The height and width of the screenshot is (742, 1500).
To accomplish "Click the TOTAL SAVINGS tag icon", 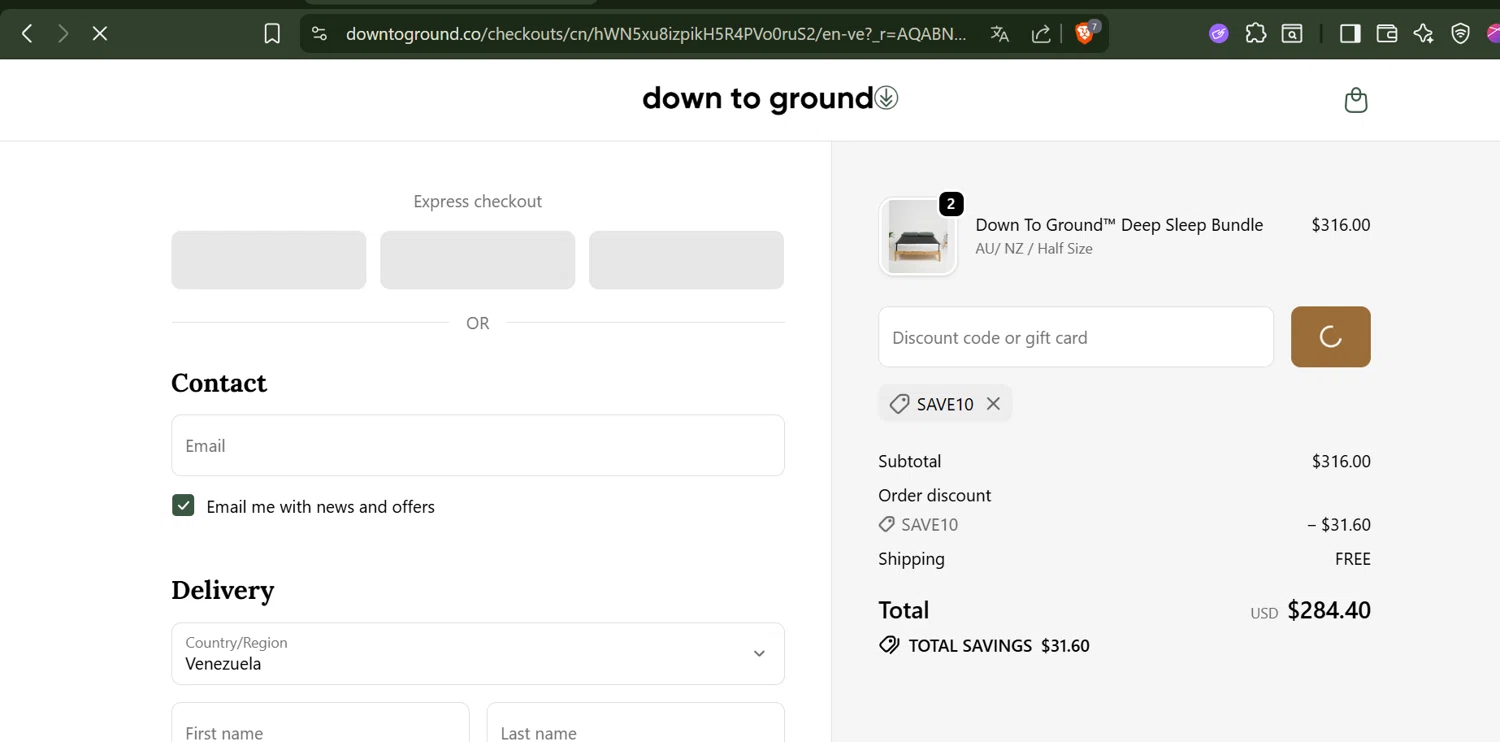I will pos(889,645).
